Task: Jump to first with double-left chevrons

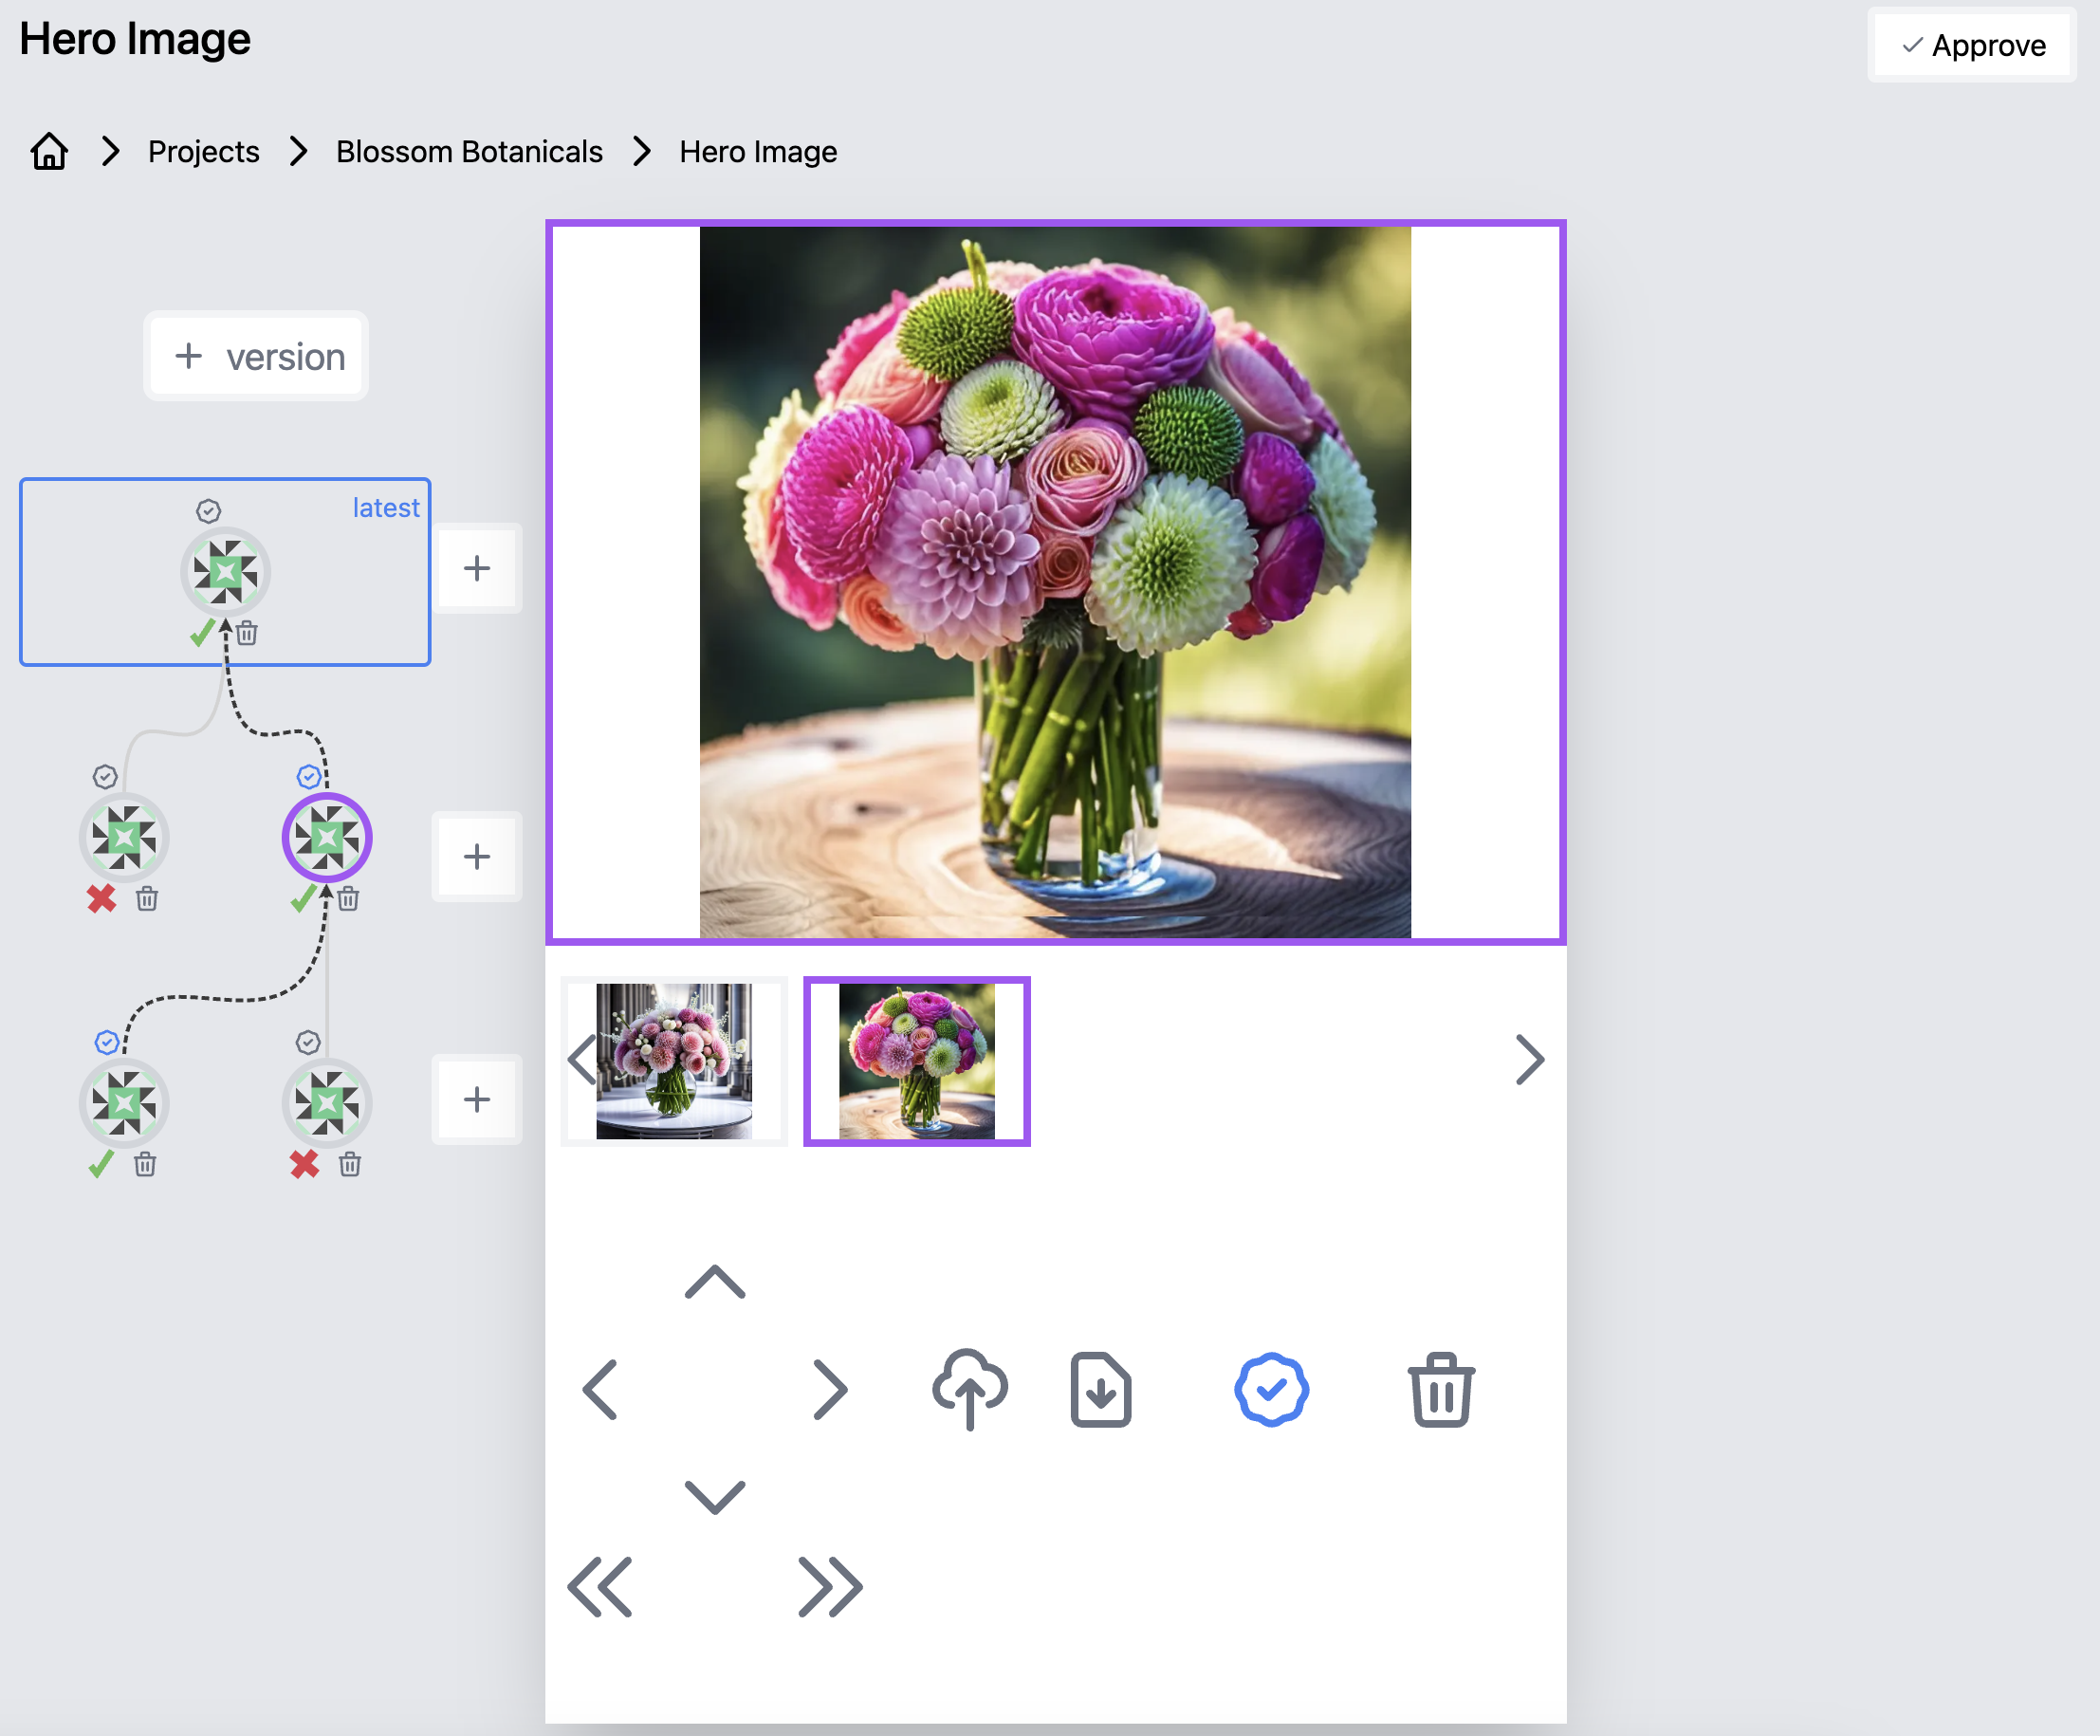Action: tap(600, 1586)
